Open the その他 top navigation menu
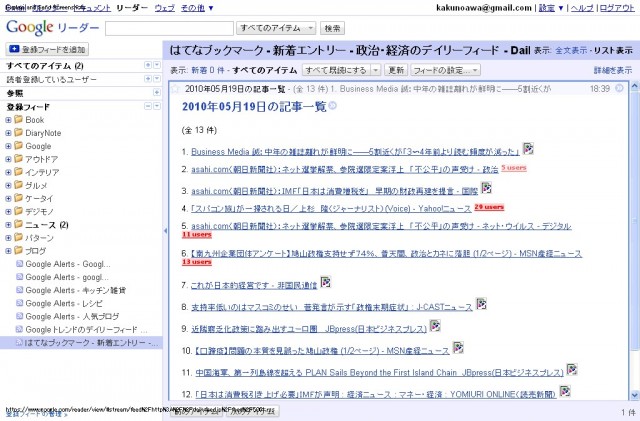The height and width of the screenshot is (421, 640). [197, 8]
